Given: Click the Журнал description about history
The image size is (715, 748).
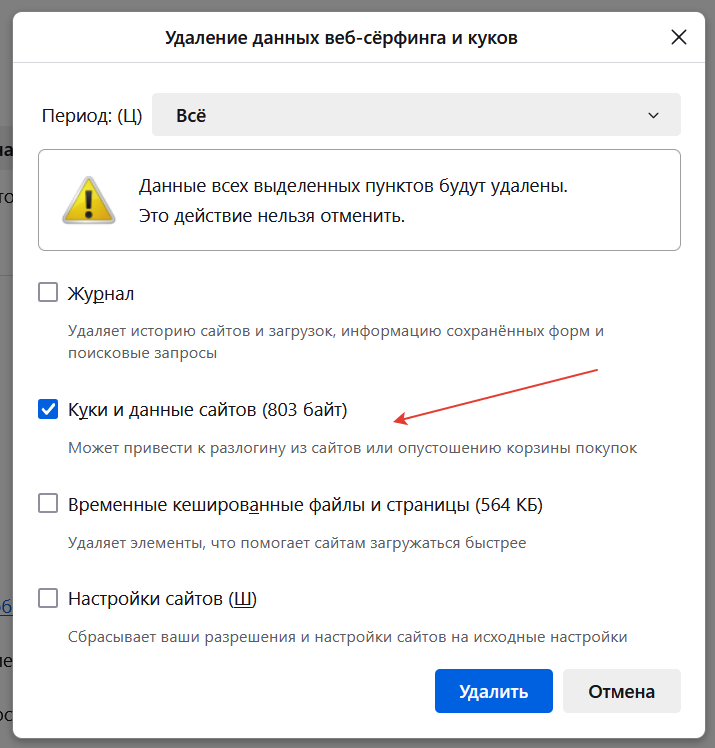Looking at the screenshot, I should pos(336,342).
